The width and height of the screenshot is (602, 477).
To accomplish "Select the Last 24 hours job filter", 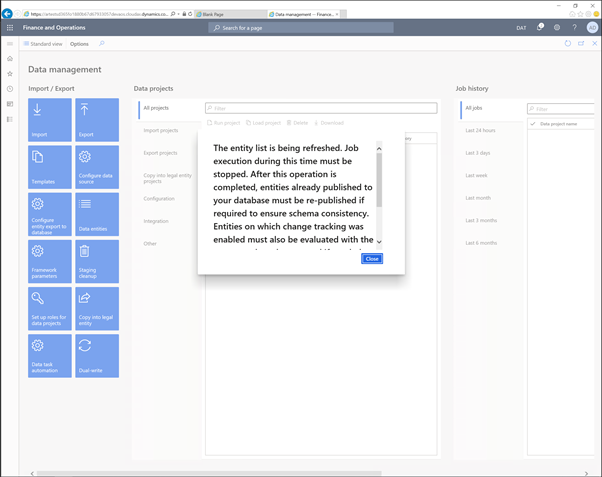I will click(481, 130).
